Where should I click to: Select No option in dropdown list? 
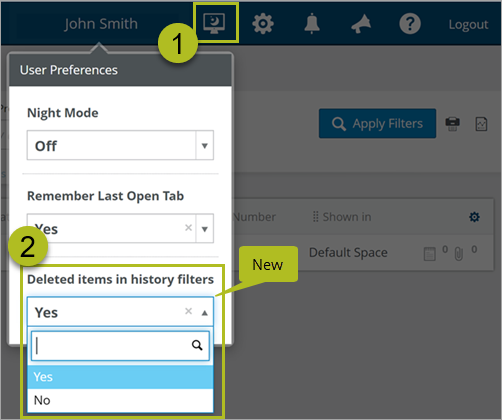click(x=120, y=400)
